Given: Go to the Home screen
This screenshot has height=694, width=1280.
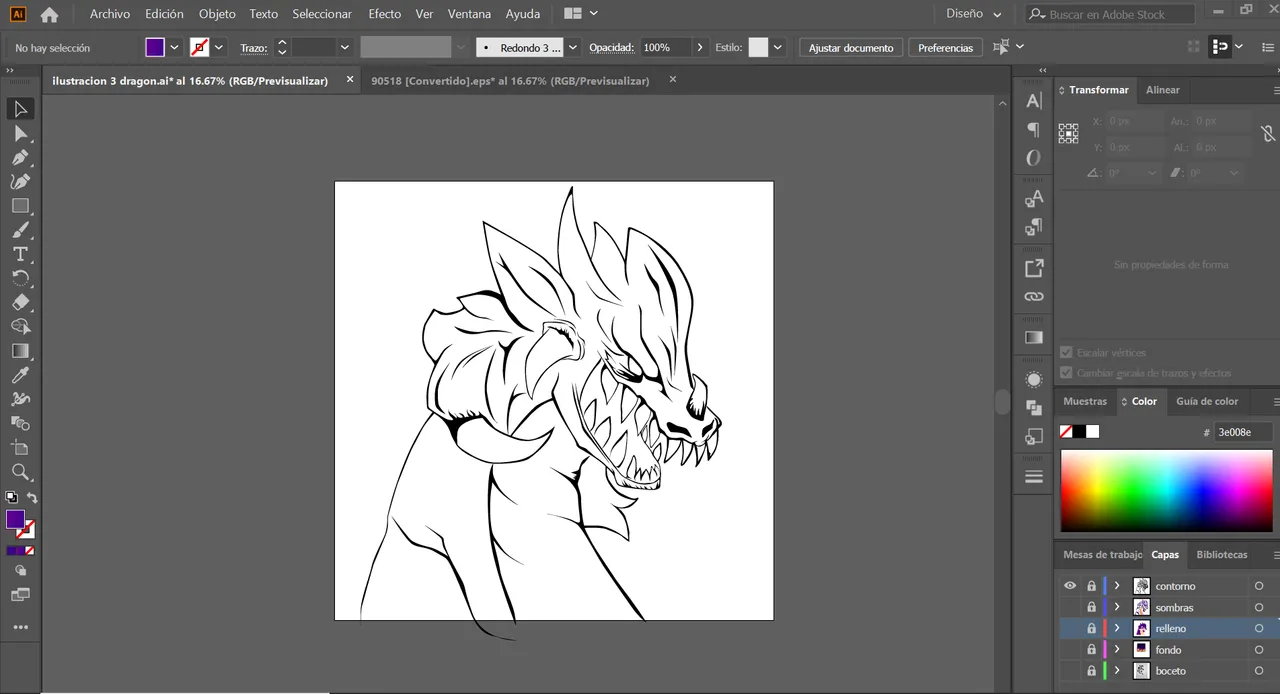Looking at the screenshot, I should (49, 14).
